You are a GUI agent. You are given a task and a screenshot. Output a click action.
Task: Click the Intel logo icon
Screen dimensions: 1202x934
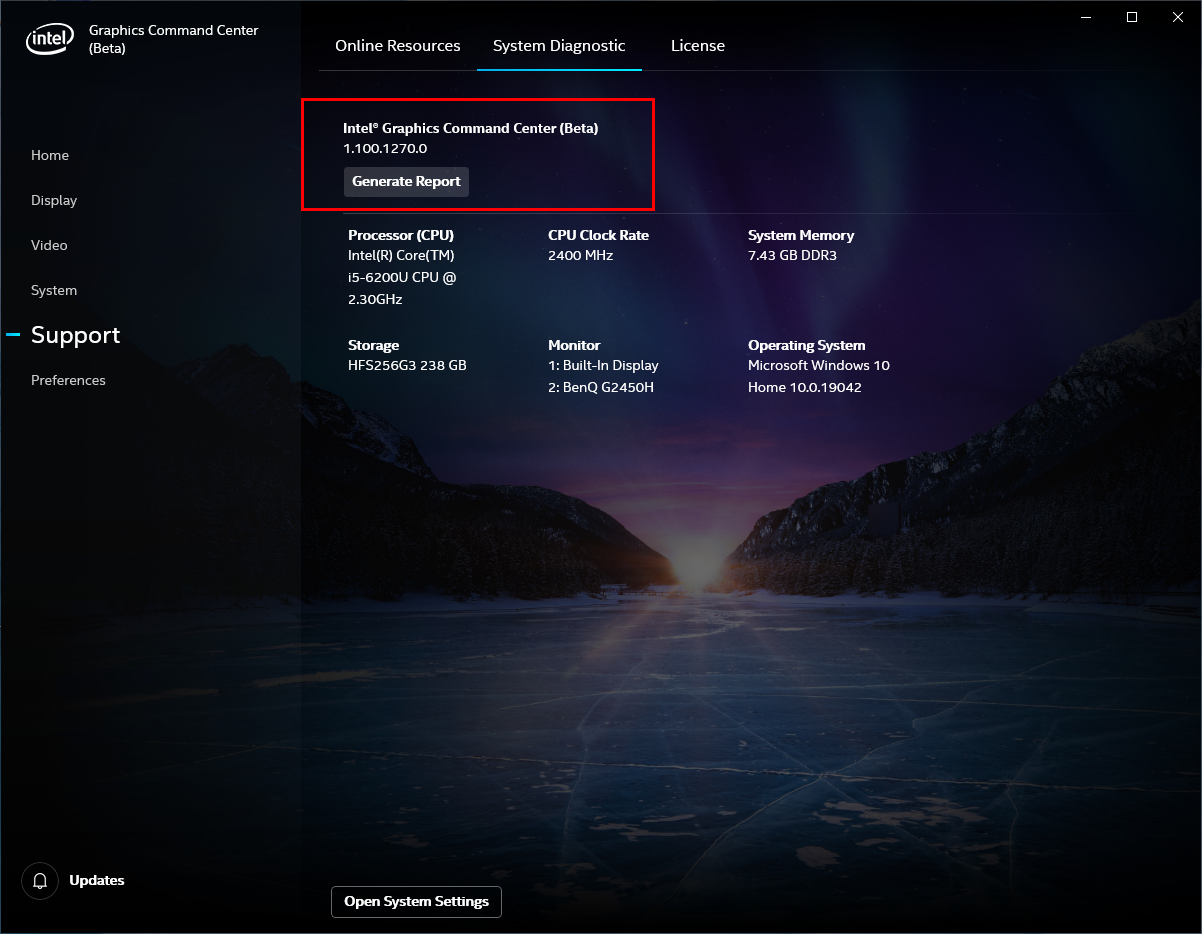click(x=49, y=38)
